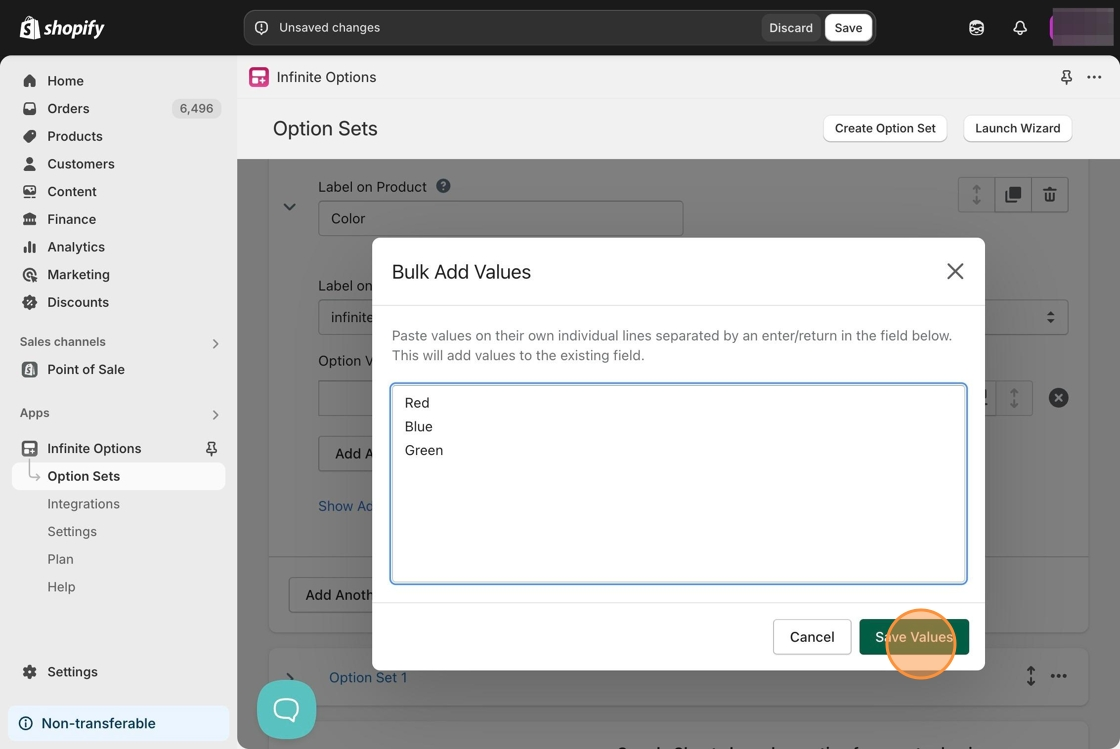Delete the Color option with trash icon
This screenshot has width=1120, height=749.
[x=1049, y=195]
